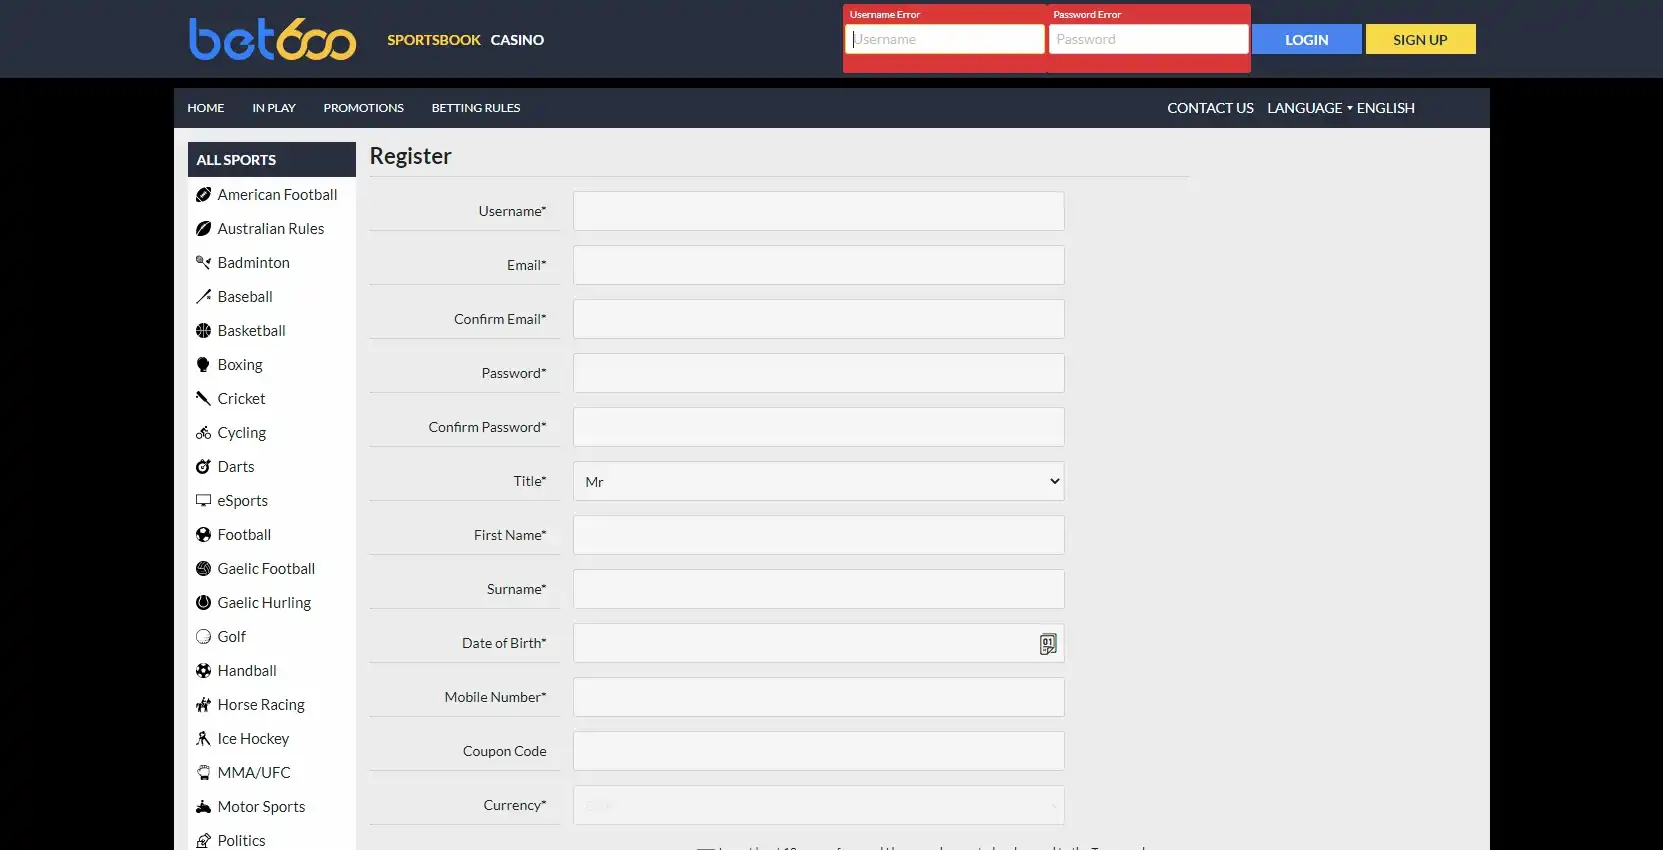Open the Language English selector
The height and width of the screenshot is (850, 1663).
(1341, 108)
